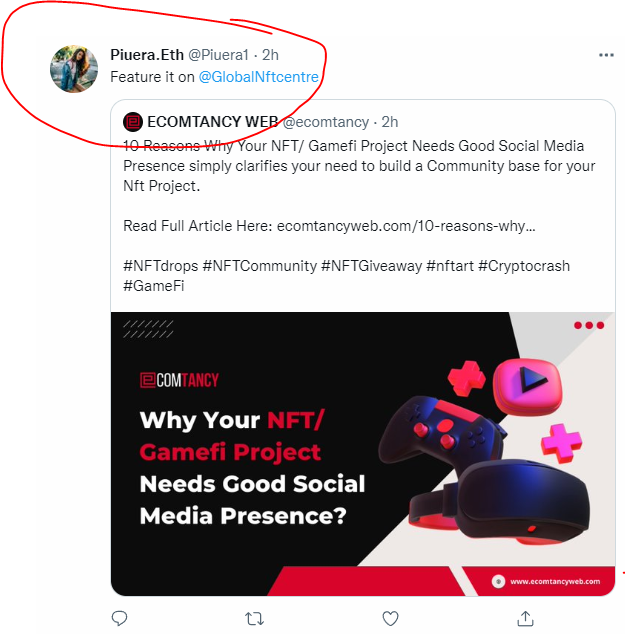Open the #NFTGiveaway hashtag

[x=372, y=266]
